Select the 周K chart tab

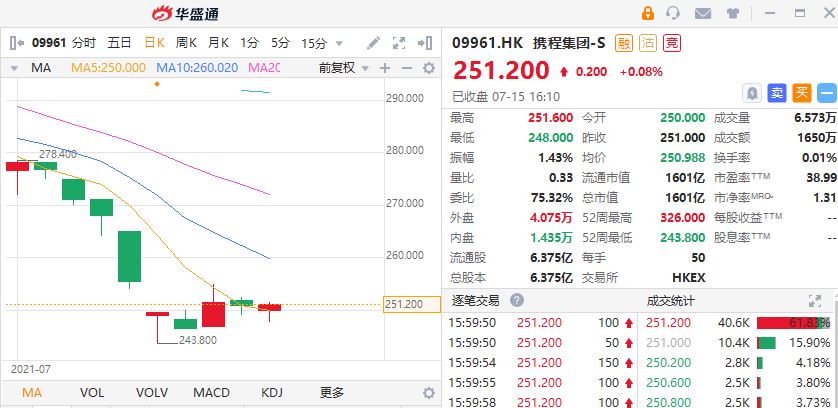186,43
